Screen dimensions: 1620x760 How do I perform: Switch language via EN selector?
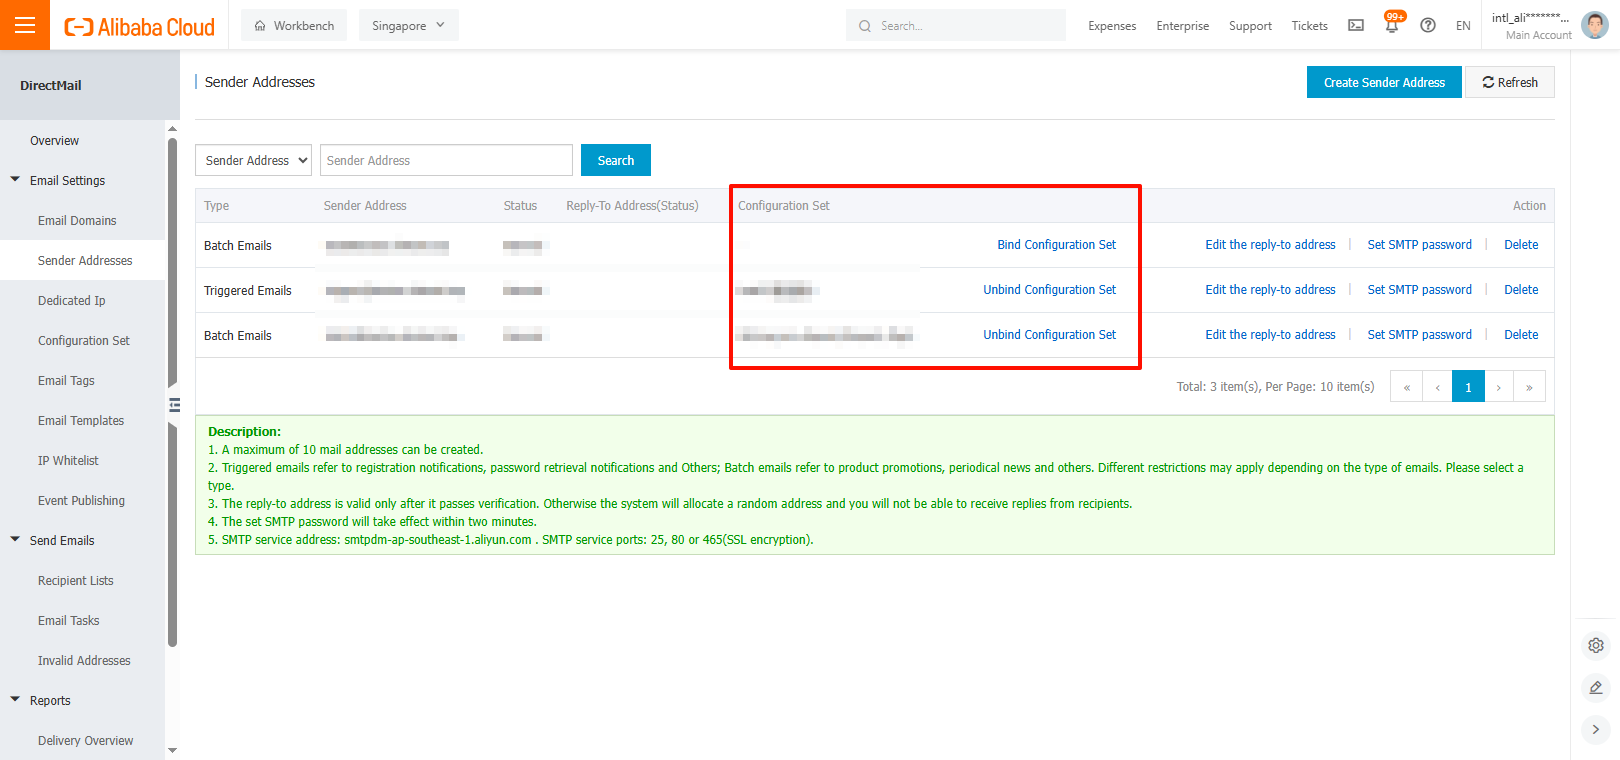(1463, 26)
